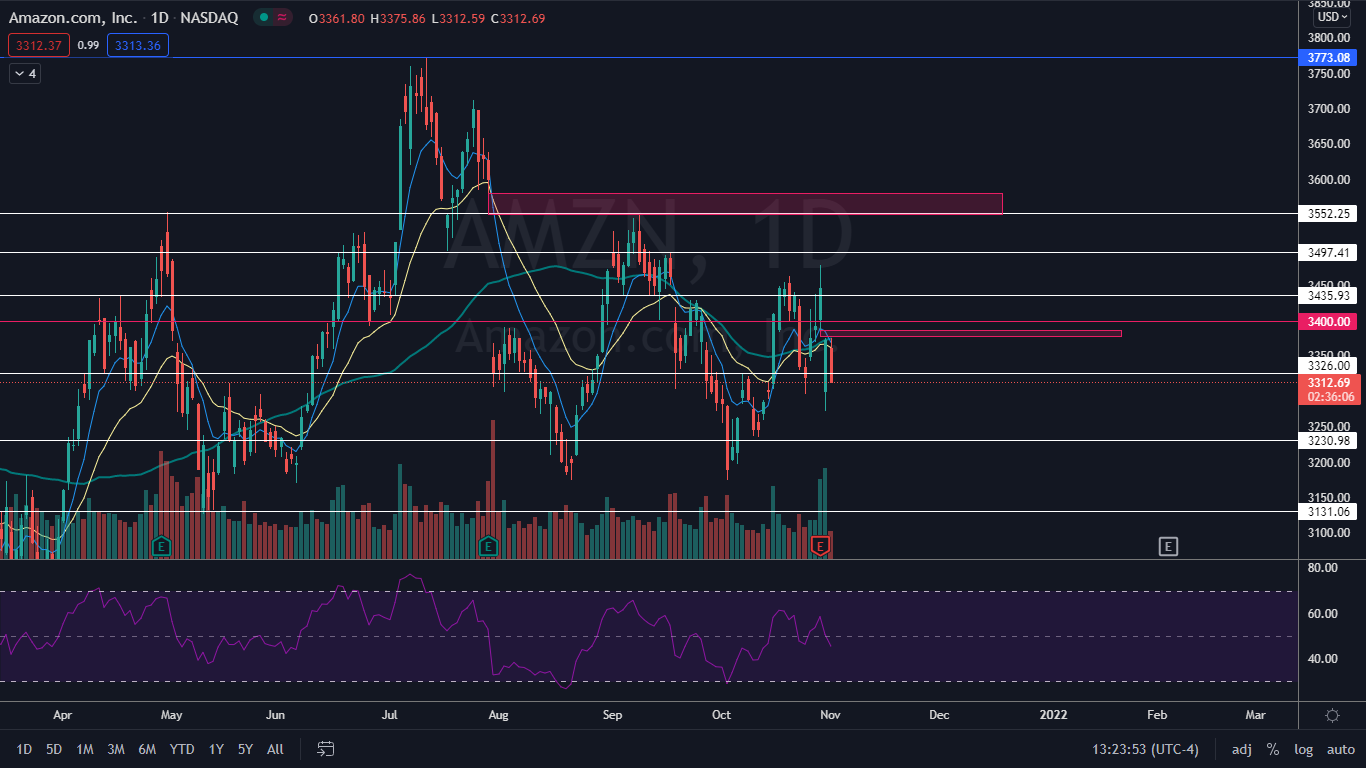Screen dimensions: 1366x768
Task: Click the Jul label on the time axis
Action: point(390,715)
